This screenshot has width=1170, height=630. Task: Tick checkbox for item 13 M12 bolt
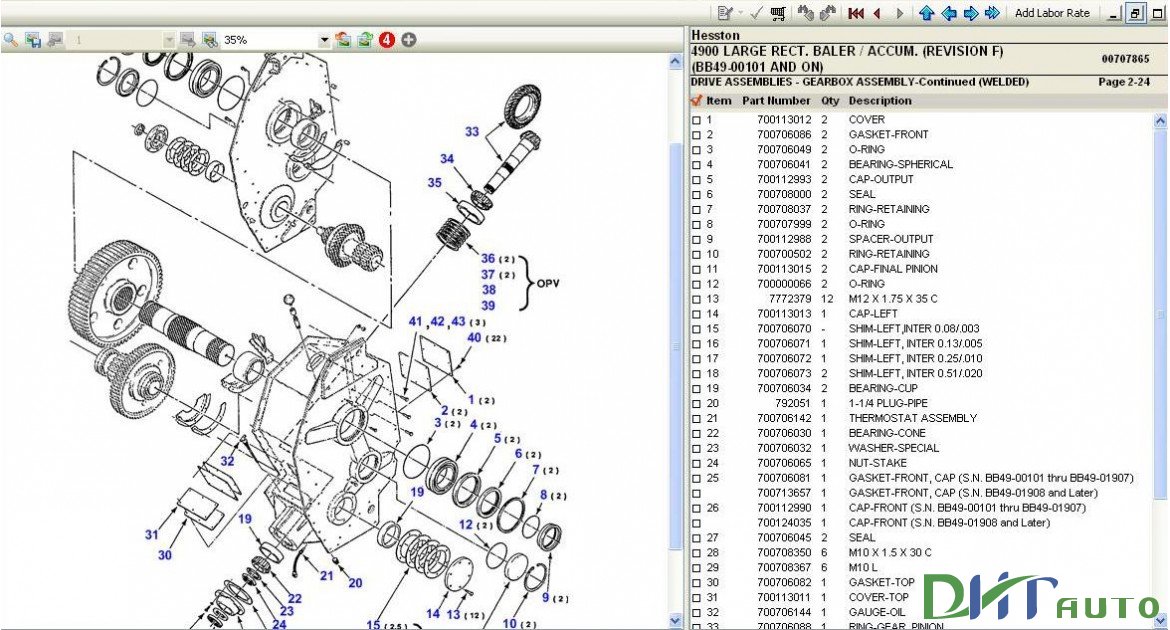(x=697, y=299)
